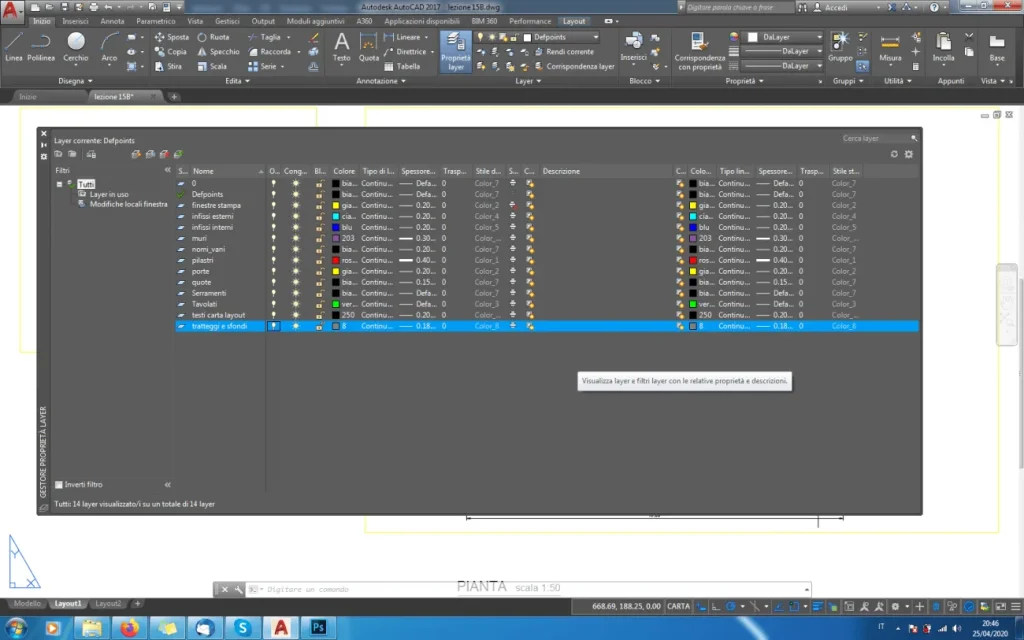Click the Cerca layer search field
1024x640 pixels.
[x=875, y=138]
